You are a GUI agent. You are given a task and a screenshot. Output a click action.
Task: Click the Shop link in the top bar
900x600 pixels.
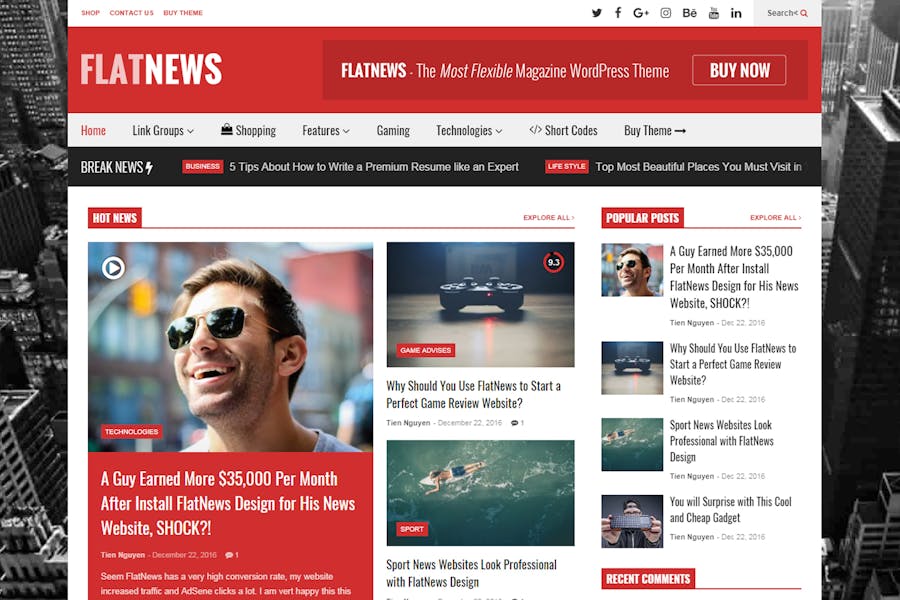(90, 13)
